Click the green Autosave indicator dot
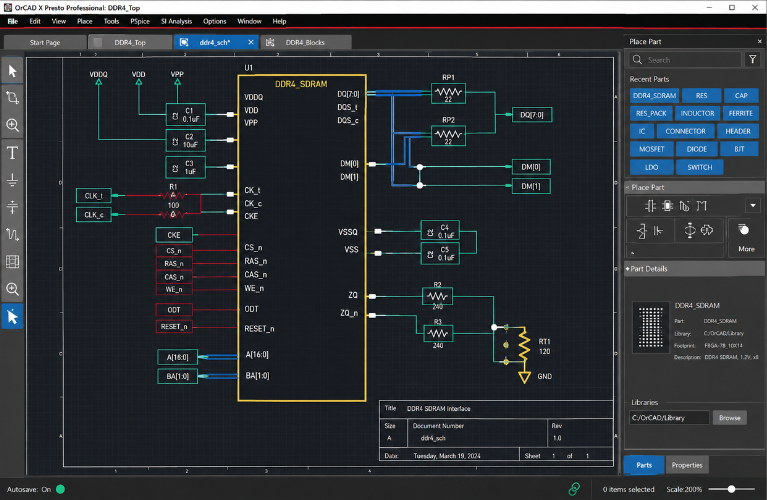The height and width of the screenshot is (500, 767). click(x=61, y=489)
